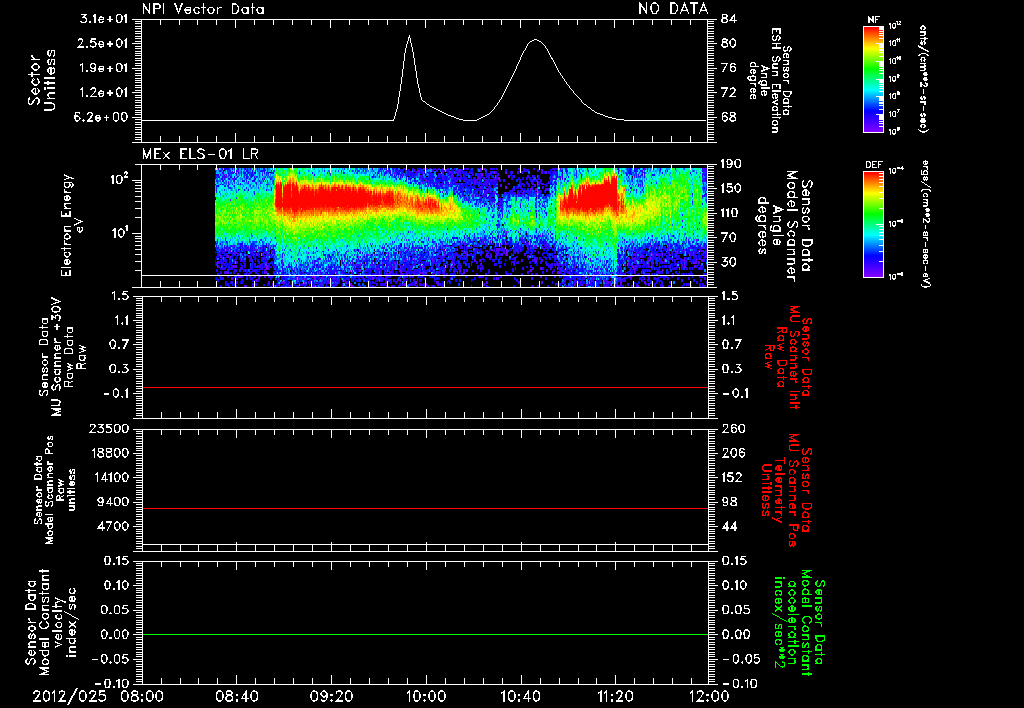Click the '72' sun elevation tick
Viewport: 1024px width, 708px height.
(729, 93)
